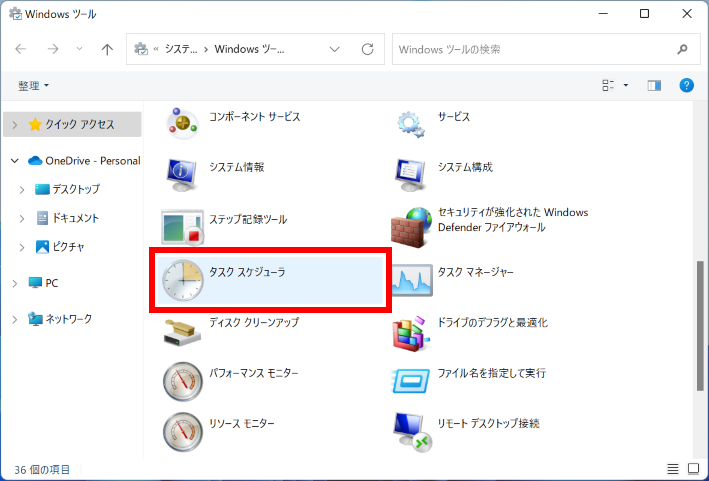
Task: Expand the クイック アクセス tree node
Action: pos(14,124)
